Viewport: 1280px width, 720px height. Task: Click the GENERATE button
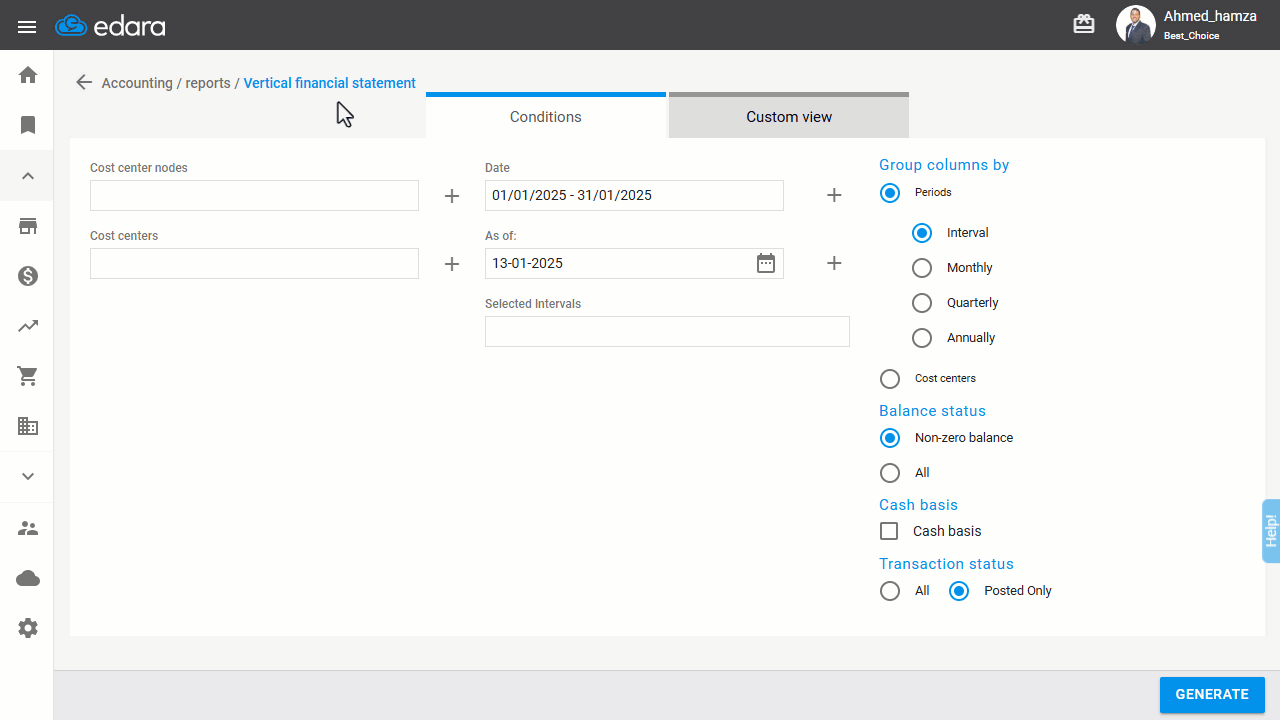click(1212, 695)
